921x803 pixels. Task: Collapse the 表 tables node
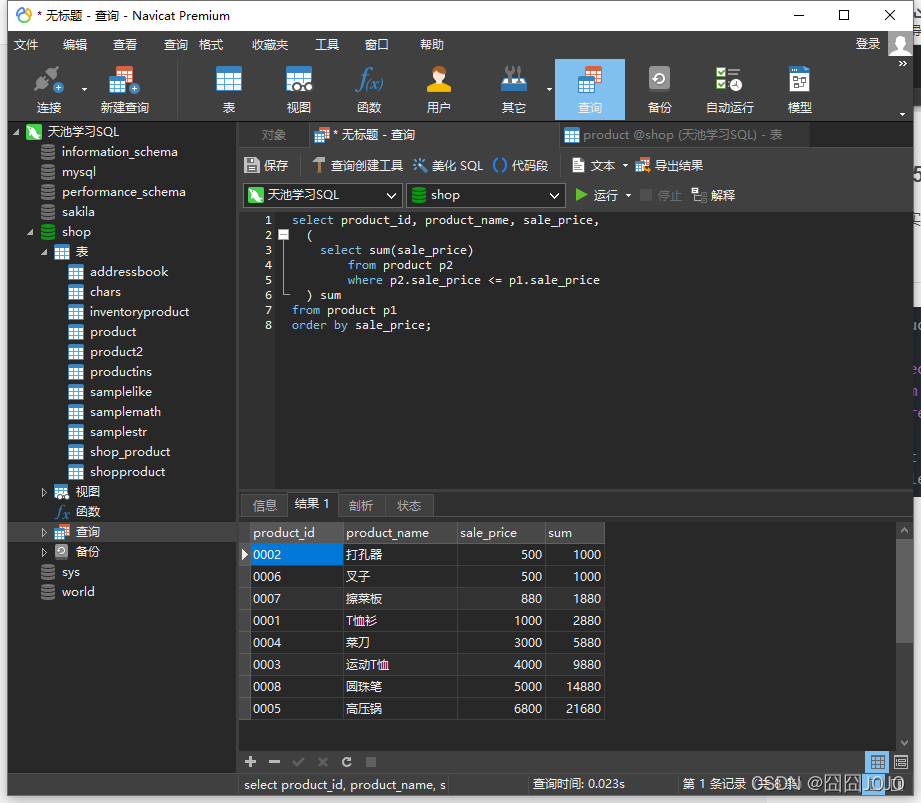44,252
